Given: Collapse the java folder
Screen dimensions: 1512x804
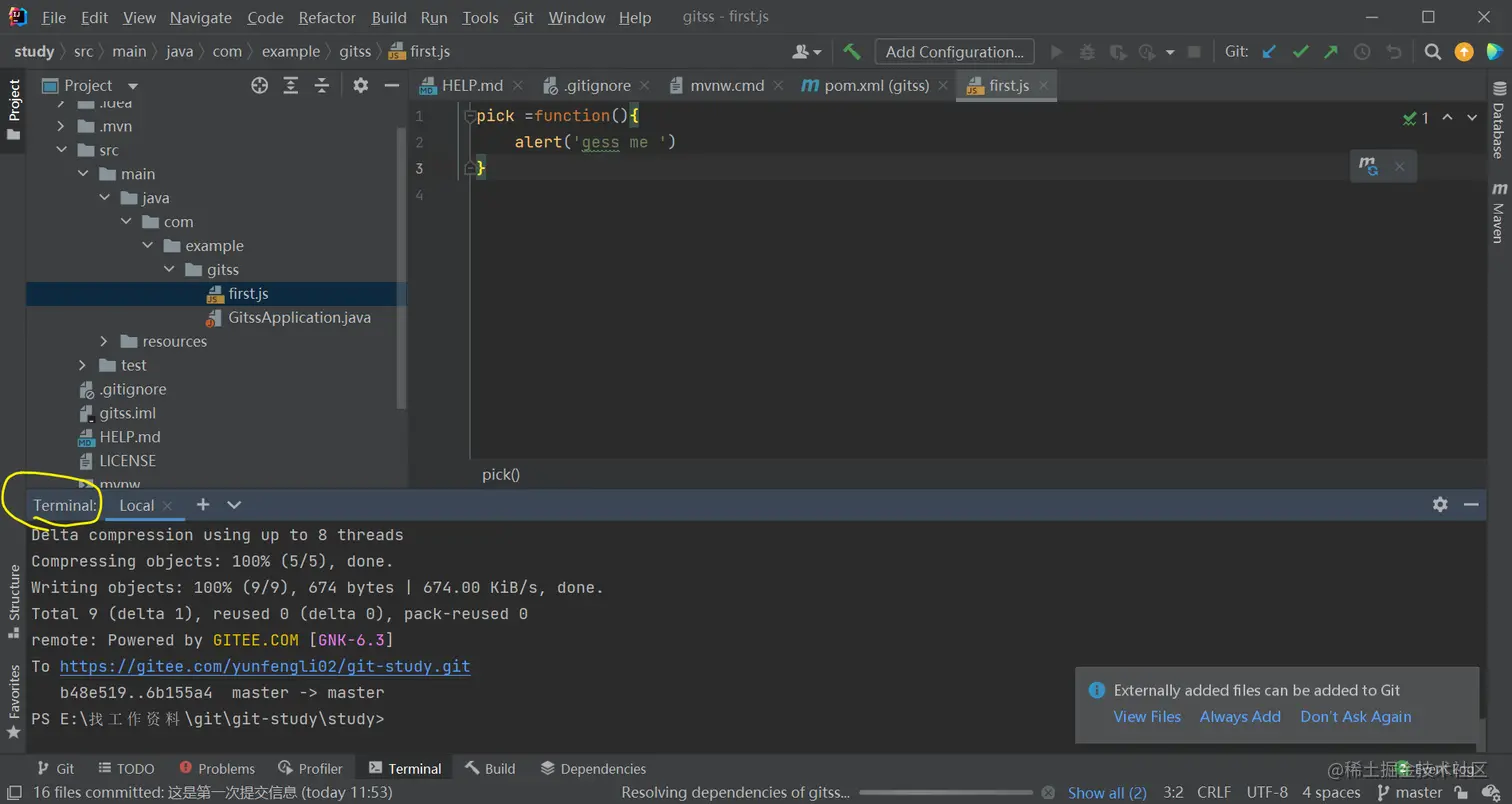Looking at the screenshot, I should 104,198.
